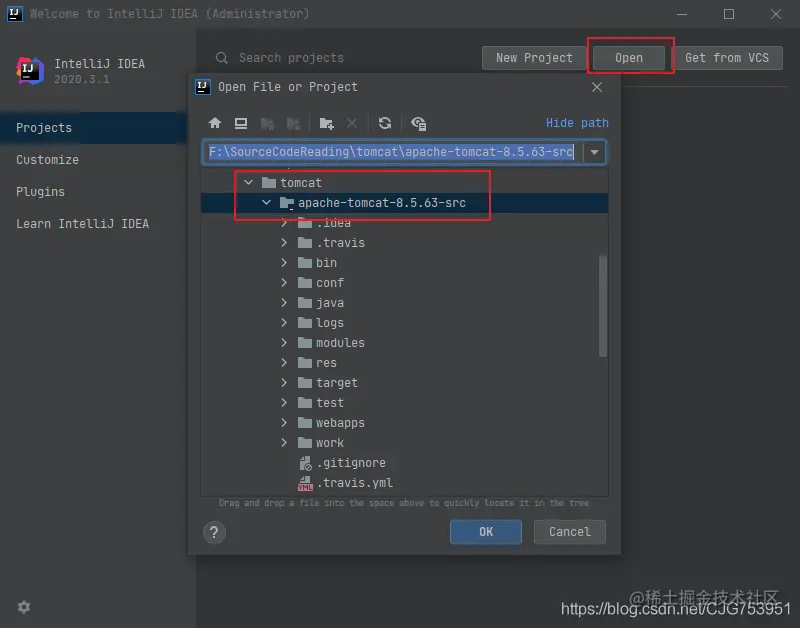Open the help question mark button

pyautogui.click(x=214, y=533)
